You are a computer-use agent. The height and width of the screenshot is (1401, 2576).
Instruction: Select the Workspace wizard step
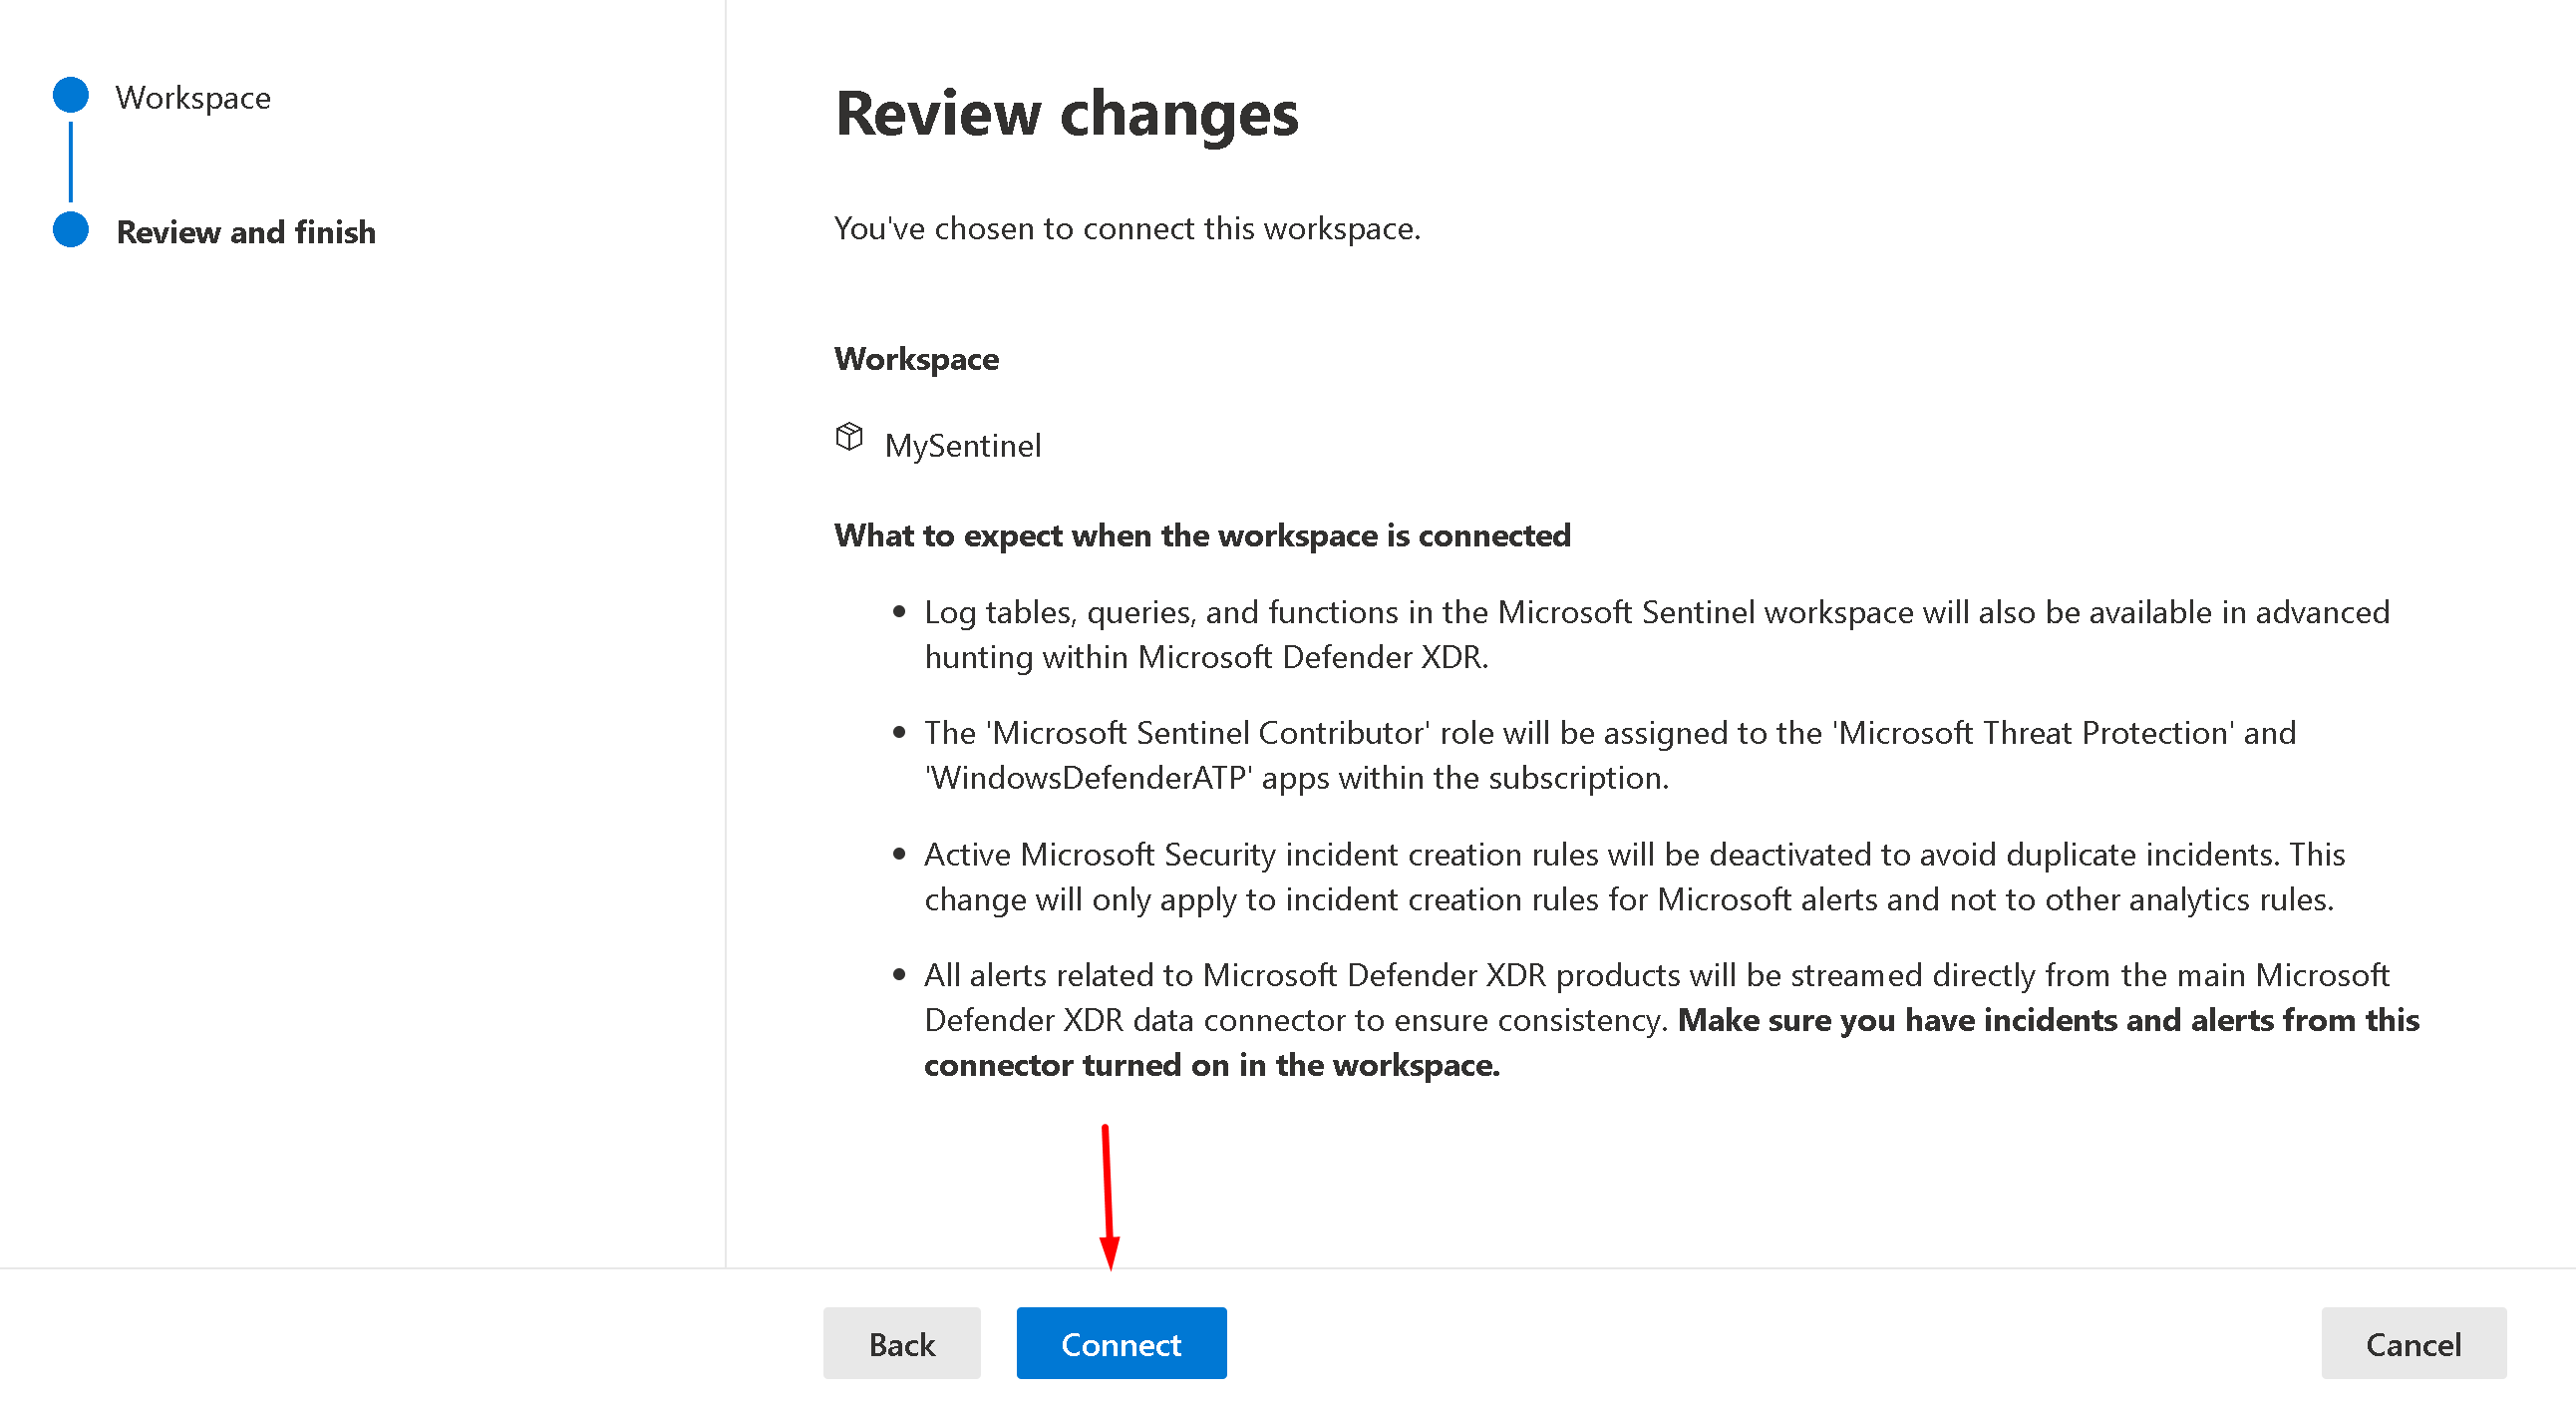click(x=193, y=97)
